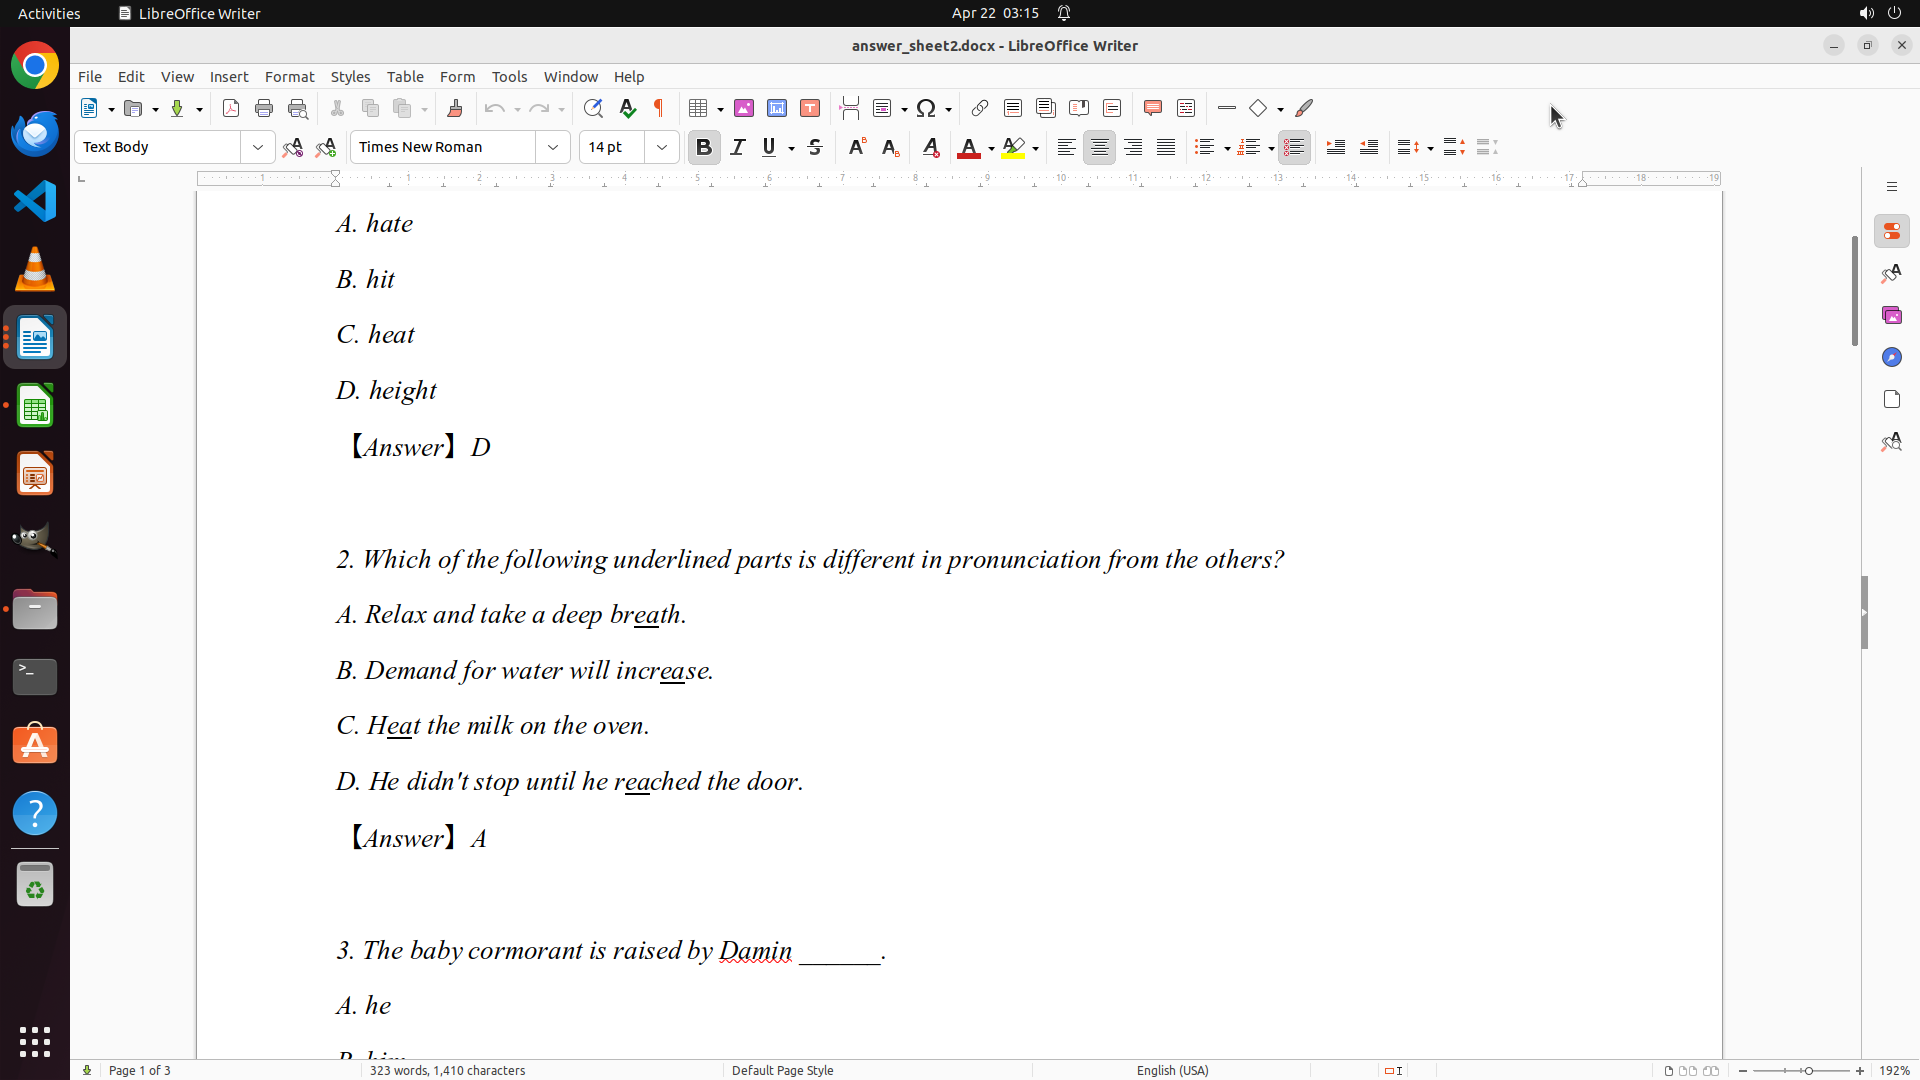Click the Insert Hyperlink icon
Screen dimensions: 1920x1080
pyautogui.click(x=980, y=108)
